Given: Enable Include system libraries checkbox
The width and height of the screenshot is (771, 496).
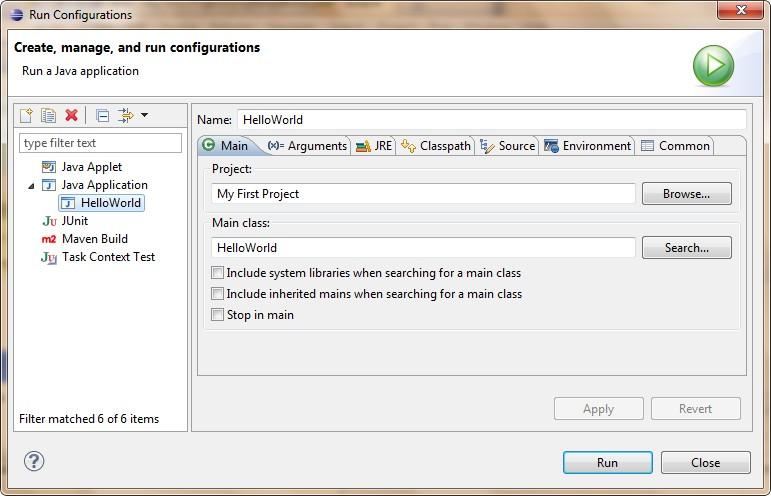Looking at the screenshot, I should 217,273.
